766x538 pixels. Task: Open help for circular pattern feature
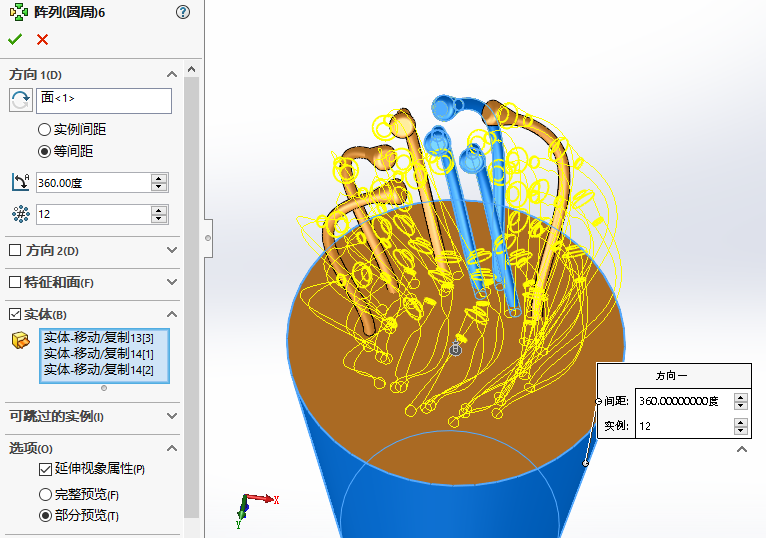coord(182,12)
